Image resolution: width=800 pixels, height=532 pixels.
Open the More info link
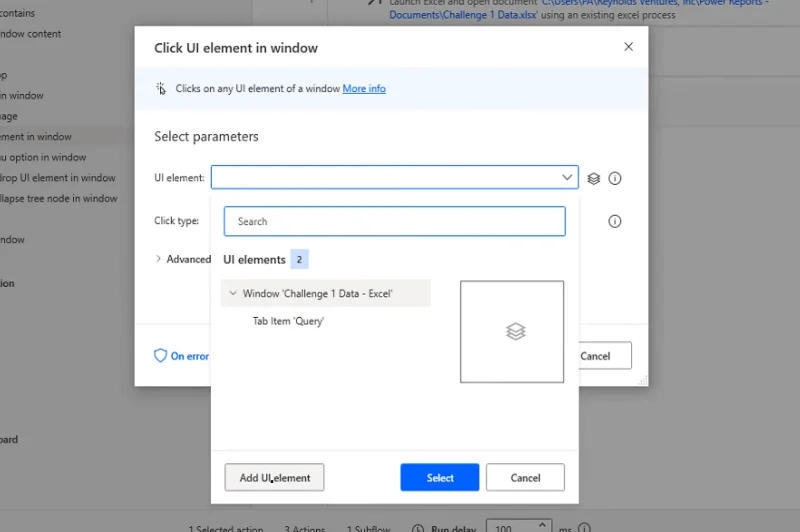point(364,89)
